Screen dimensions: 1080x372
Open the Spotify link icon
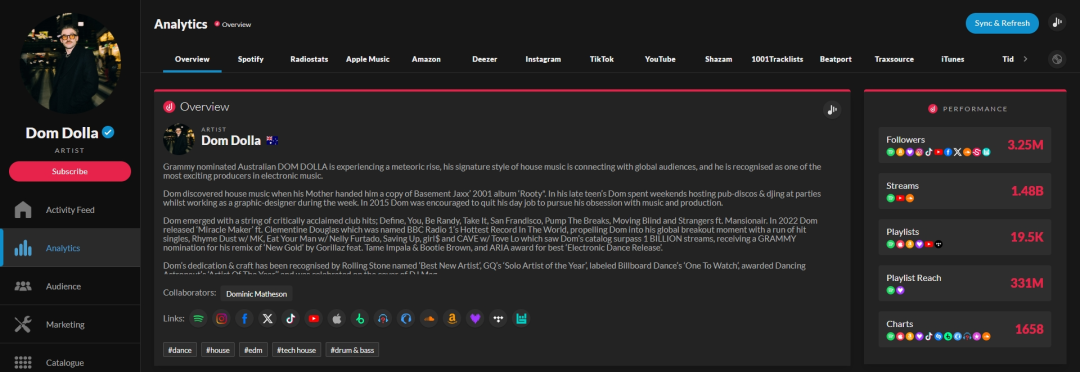coord(198,318)
